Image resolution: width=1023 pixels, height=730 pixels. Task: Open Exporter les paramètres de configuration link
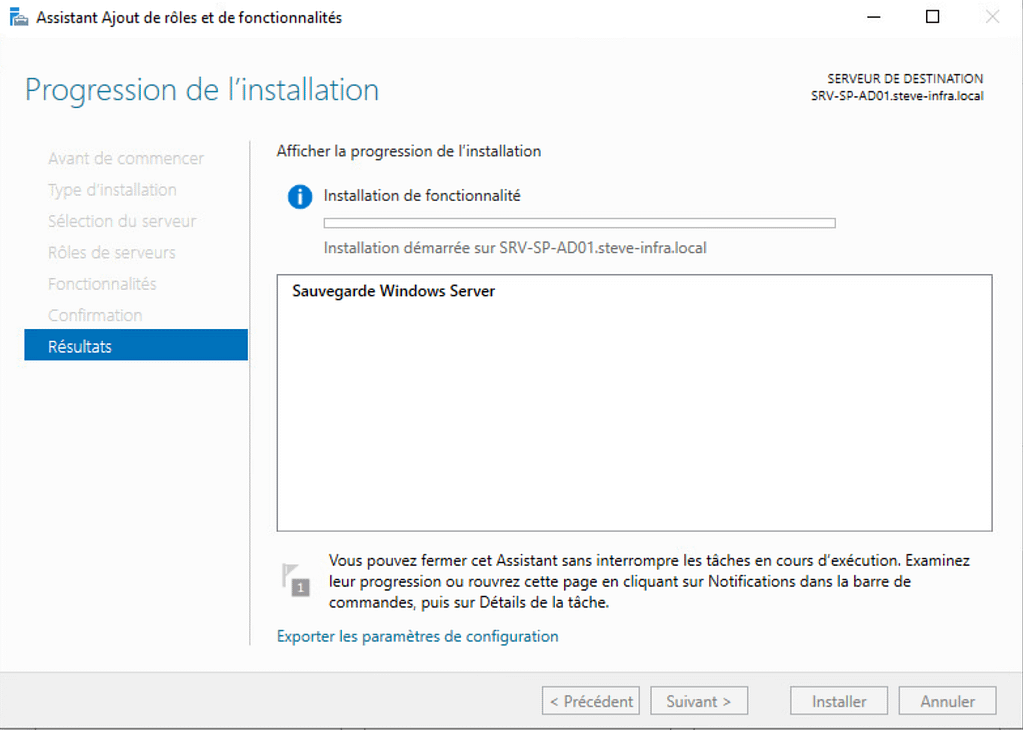pos(417,636)
